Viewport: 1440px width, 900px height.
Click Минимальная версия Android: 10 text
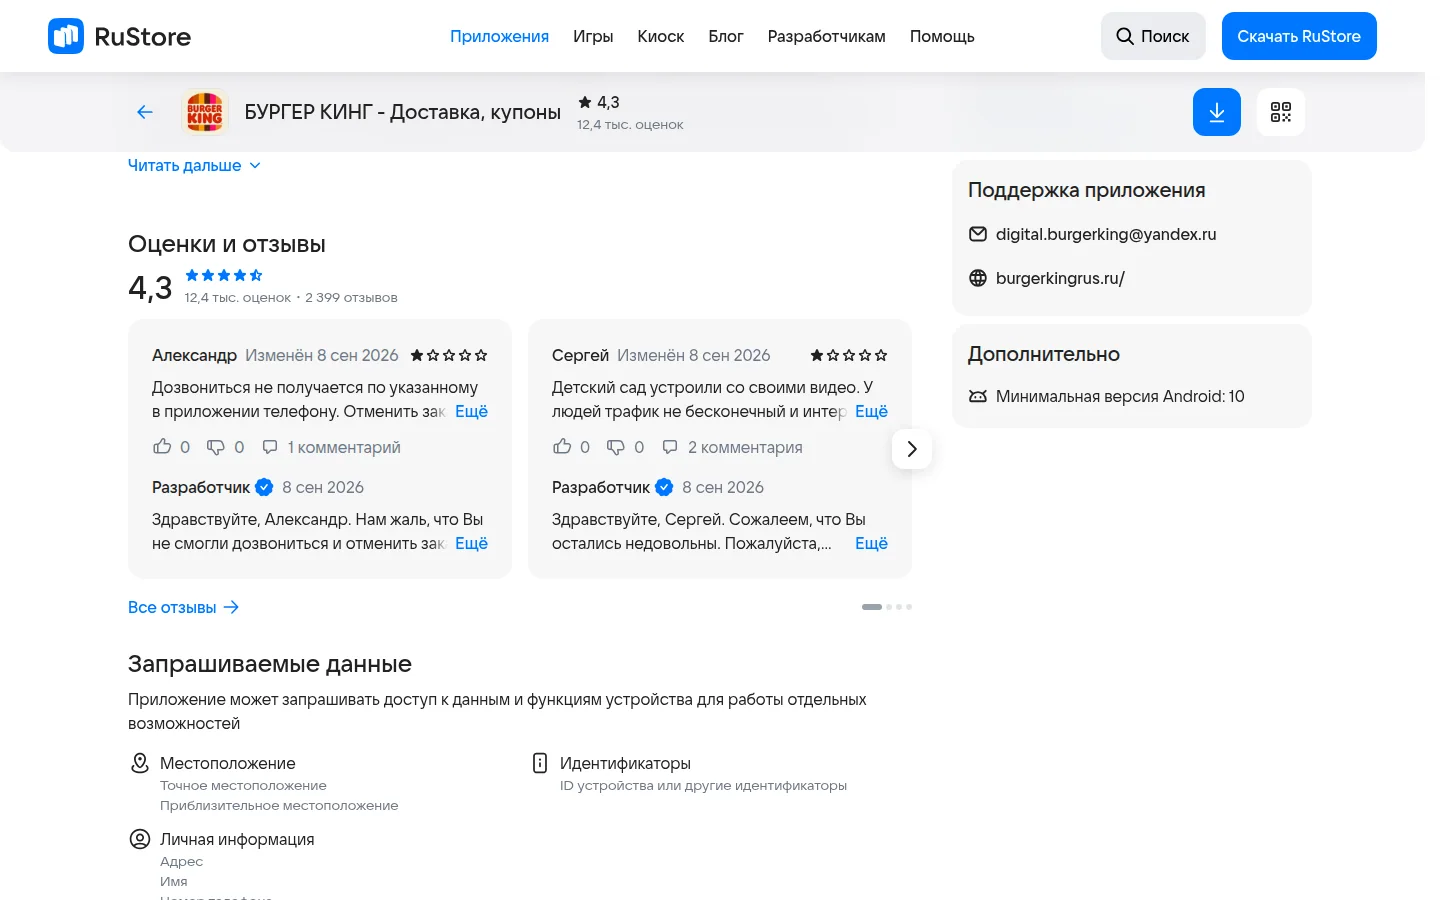1120,396
